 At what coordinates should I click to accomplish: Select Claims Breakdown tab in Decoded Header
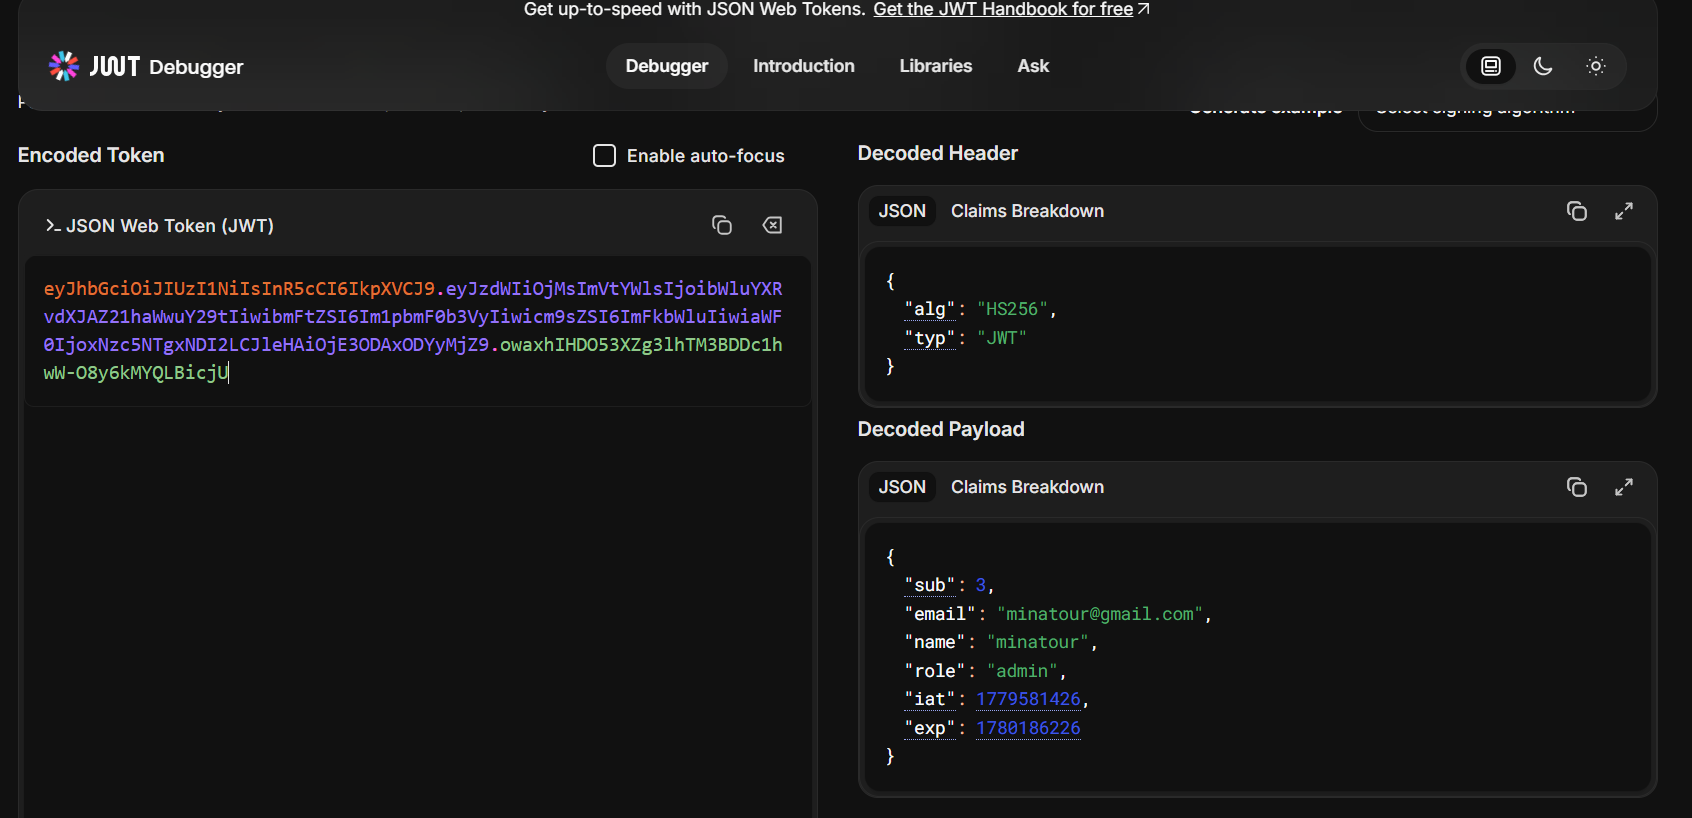[1027, 211]
